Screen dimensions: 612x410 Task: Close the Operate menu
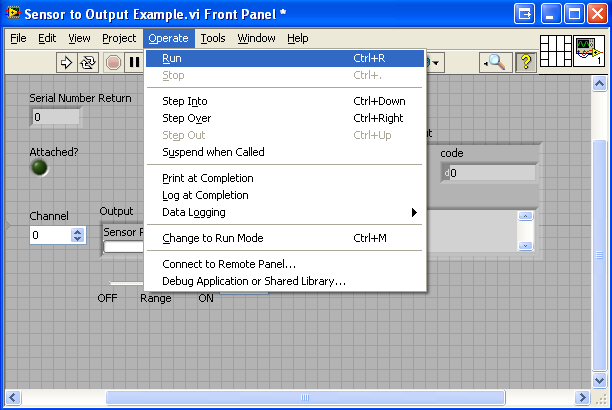coord(168,38)
